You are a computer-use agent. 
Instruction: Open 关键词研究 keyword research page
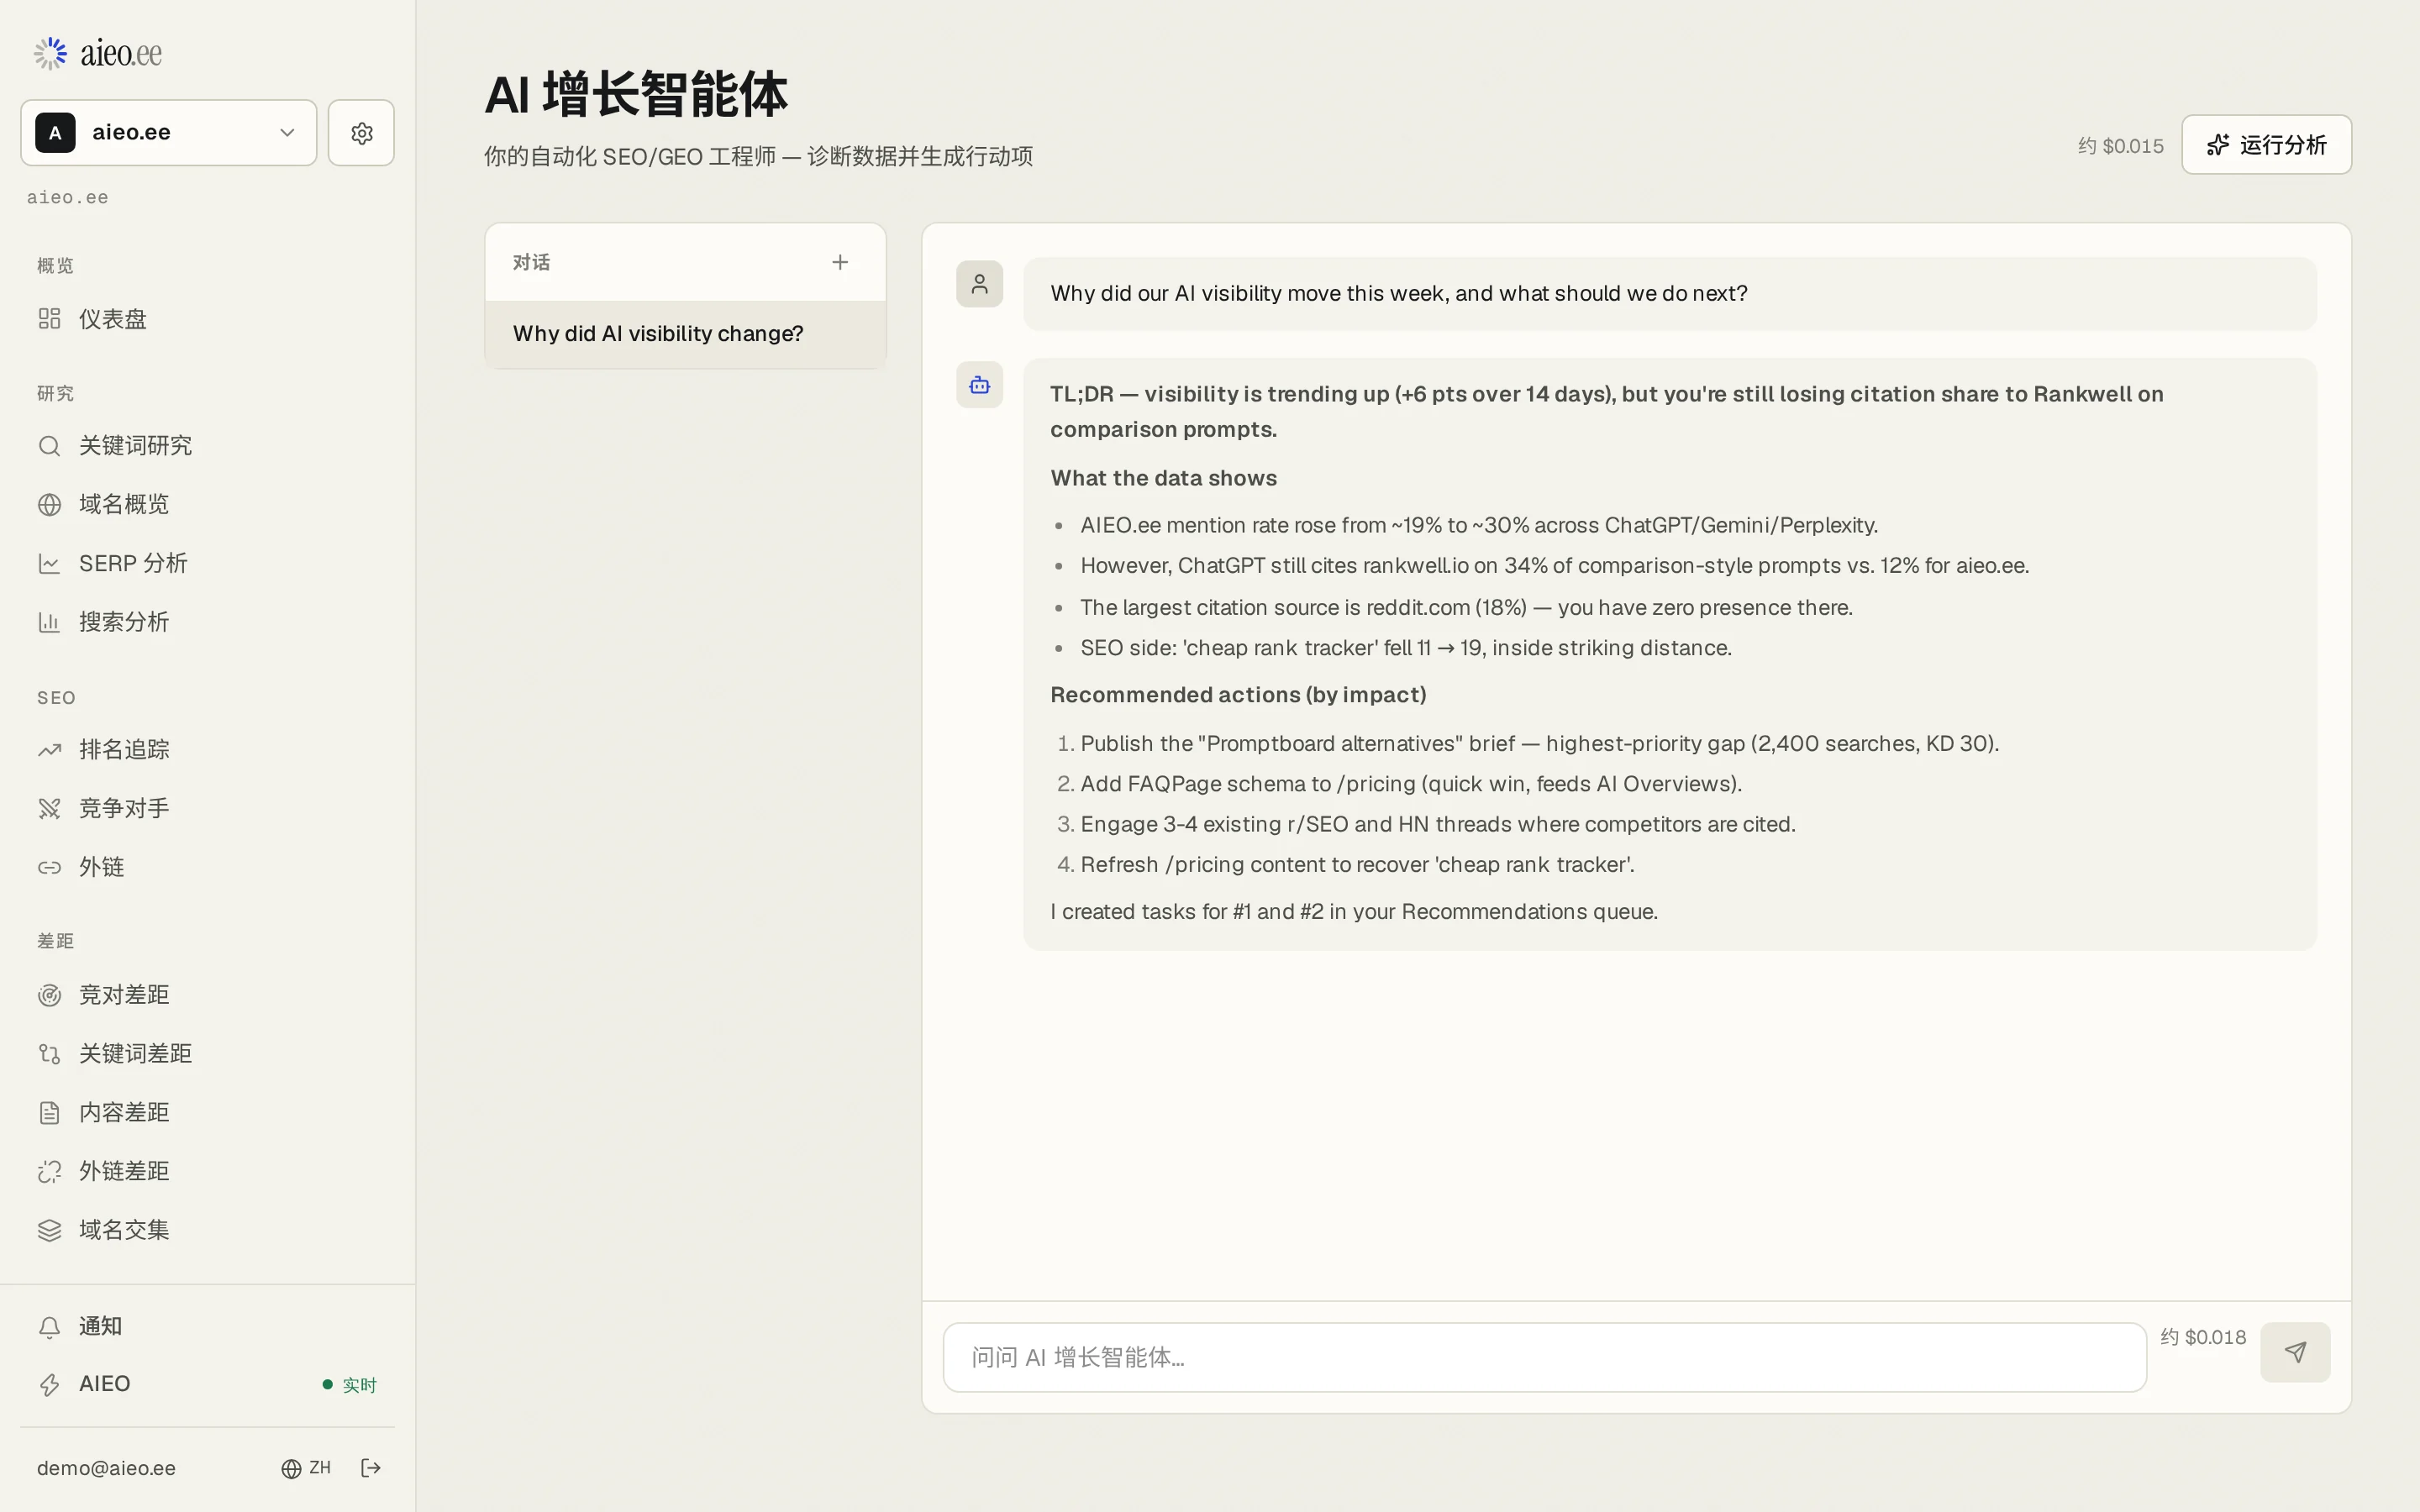point(207,445)
